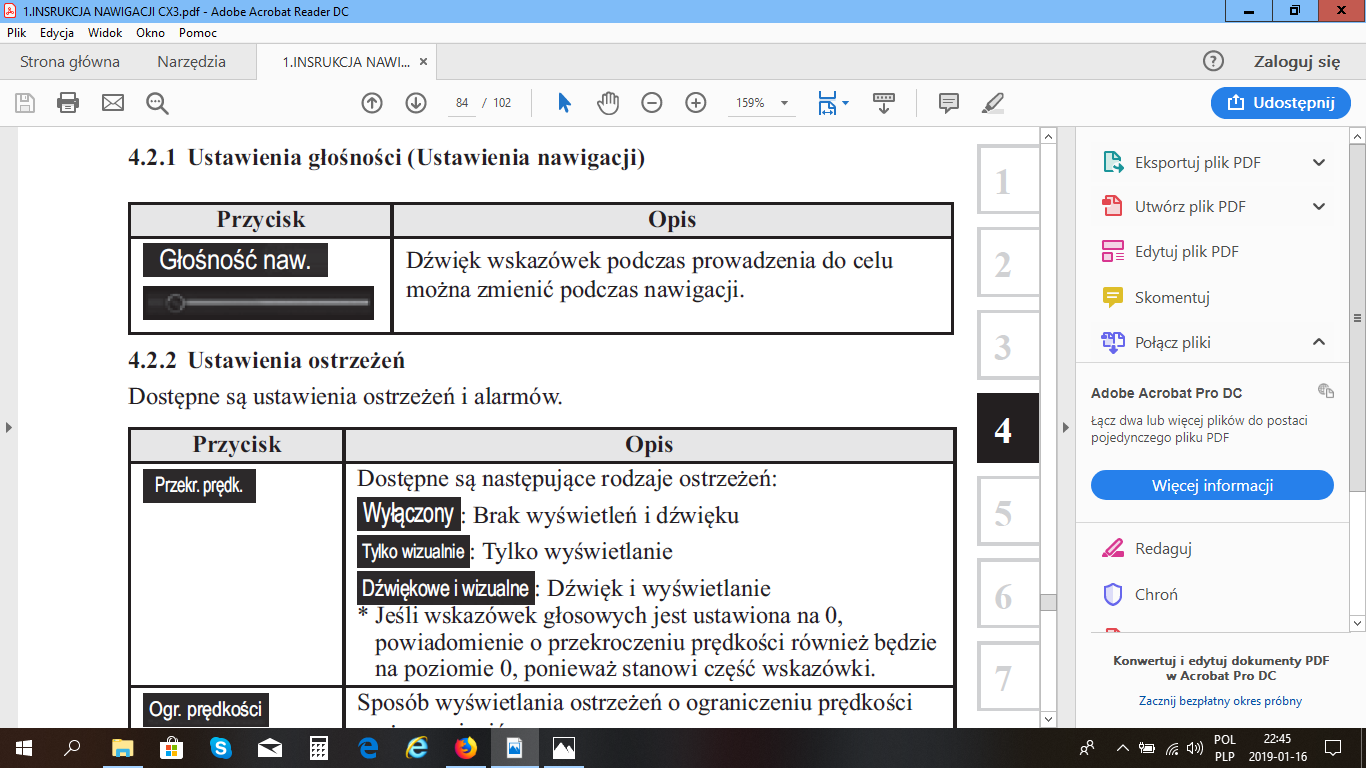The width and height of the screenshot is (1366, 768).
Task: Switch to the Narzędzia tab
Action: click(191, 62)
